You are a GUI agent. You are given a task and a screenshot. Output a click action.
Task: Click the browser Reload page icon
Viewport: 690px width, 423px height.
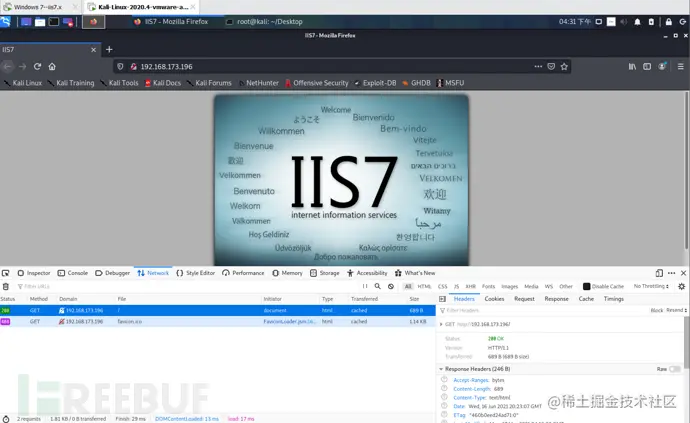click(x=37, y=66)
